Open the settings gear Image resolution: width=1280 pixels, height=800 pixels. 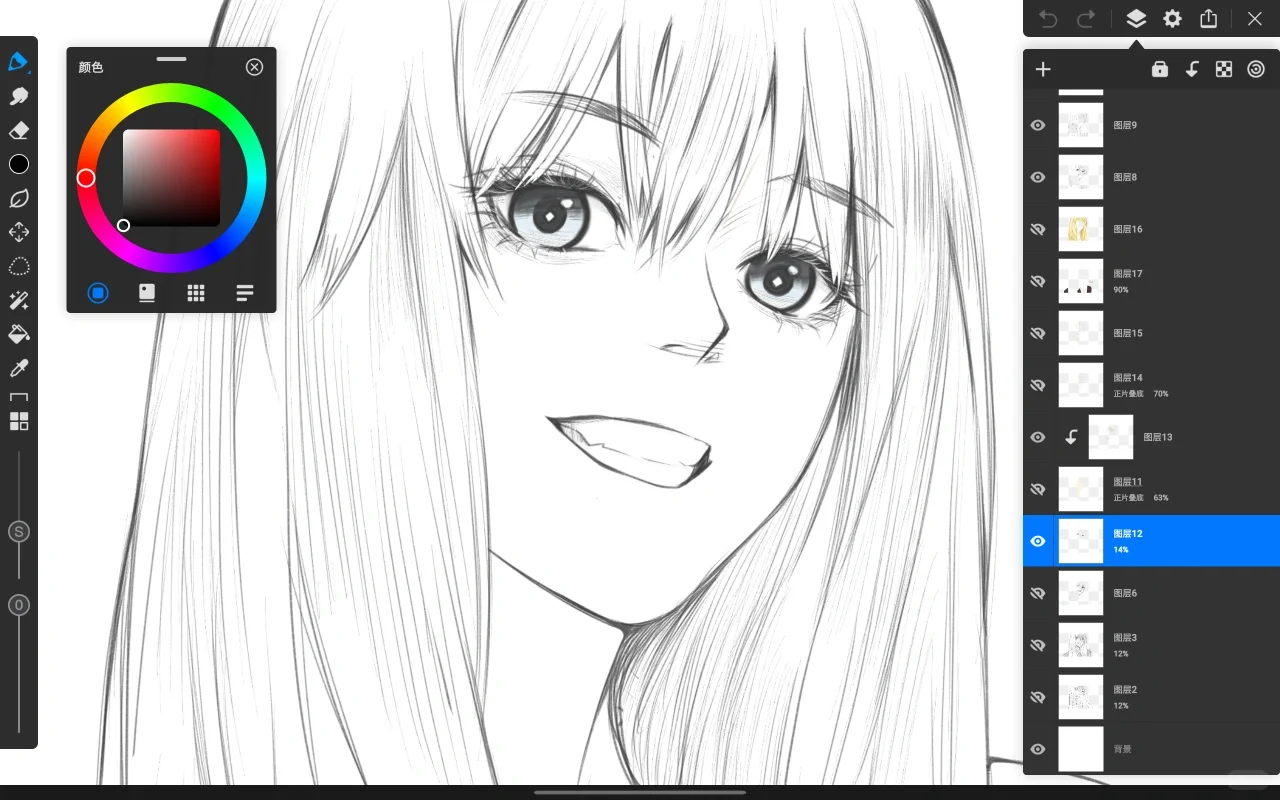tap(1172, 19)
